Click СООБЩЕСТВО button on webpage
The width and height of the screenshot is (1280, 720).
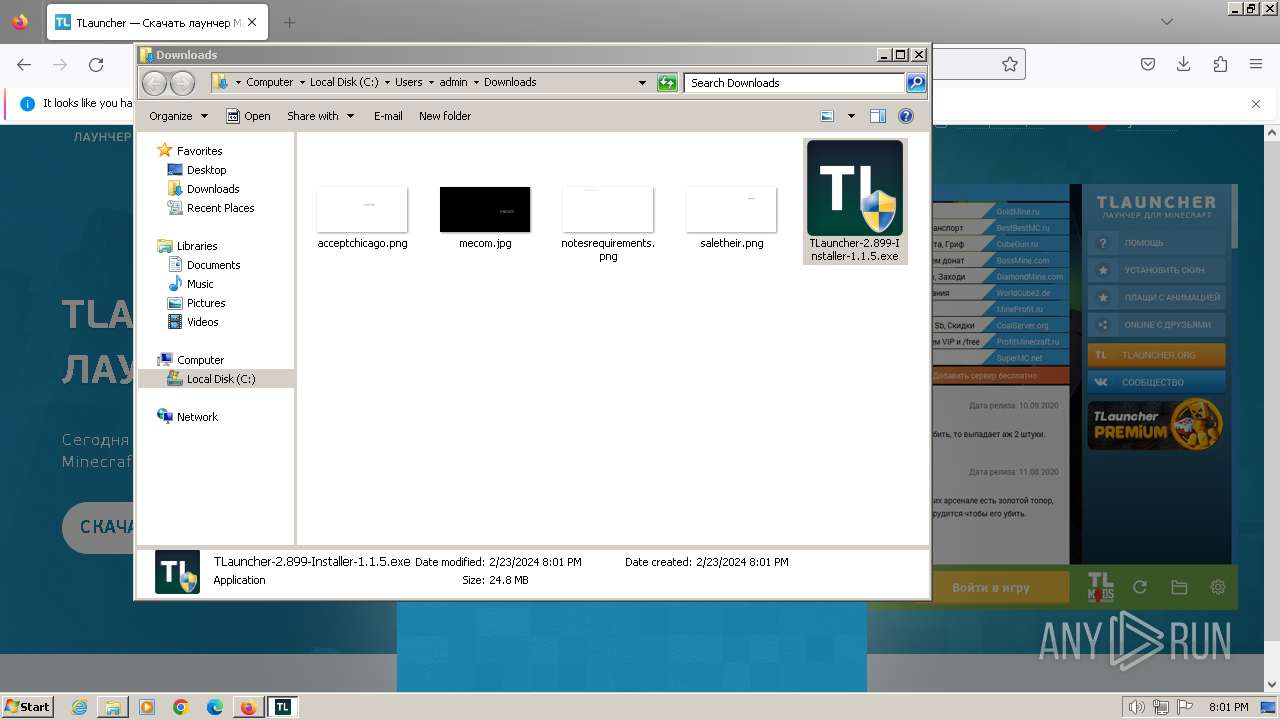pyautogui.click(x=1157, y=382)
